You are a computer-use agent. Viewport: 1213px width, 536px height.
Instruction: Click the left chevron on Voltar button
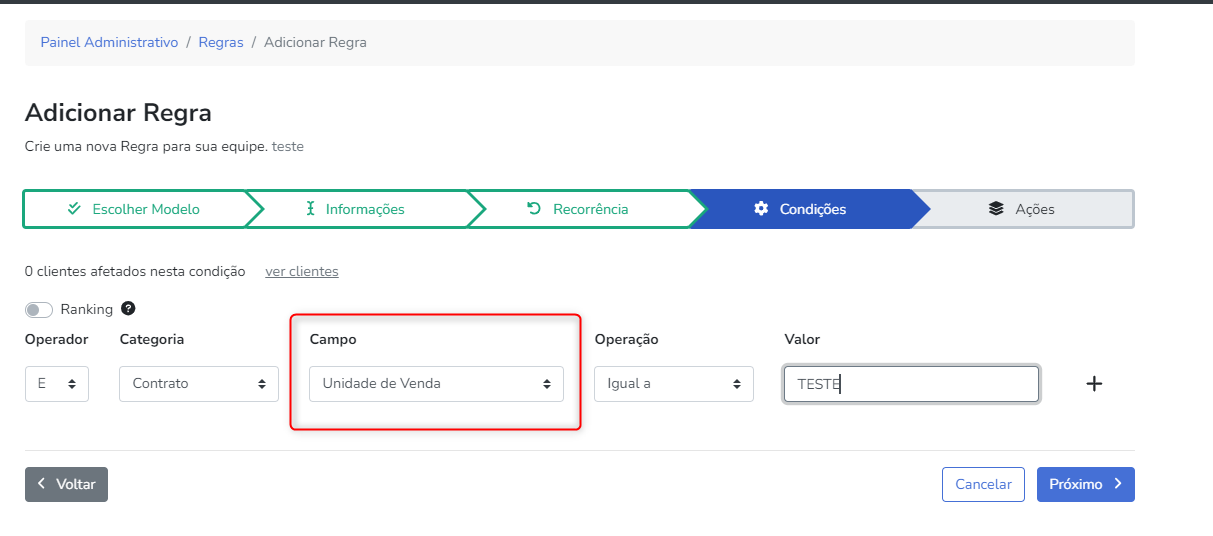[x=42, y=484]
